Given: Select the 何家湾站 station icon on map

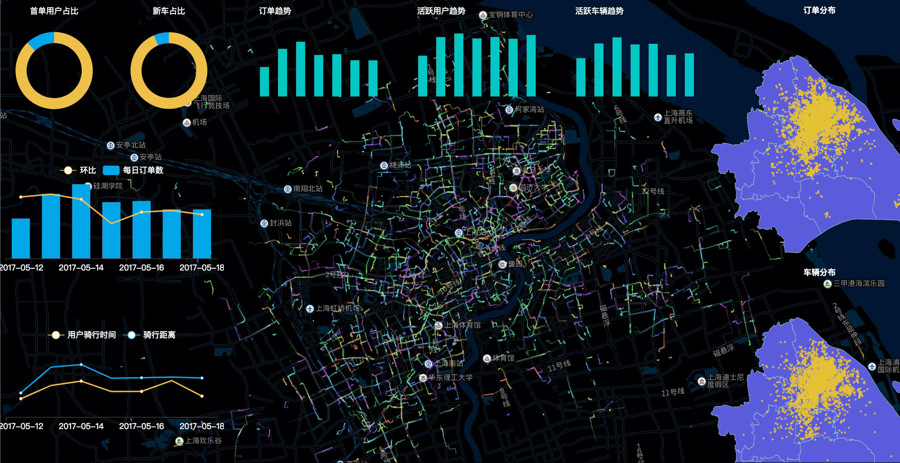Looking at the screenshot, I should pos(509,109).
